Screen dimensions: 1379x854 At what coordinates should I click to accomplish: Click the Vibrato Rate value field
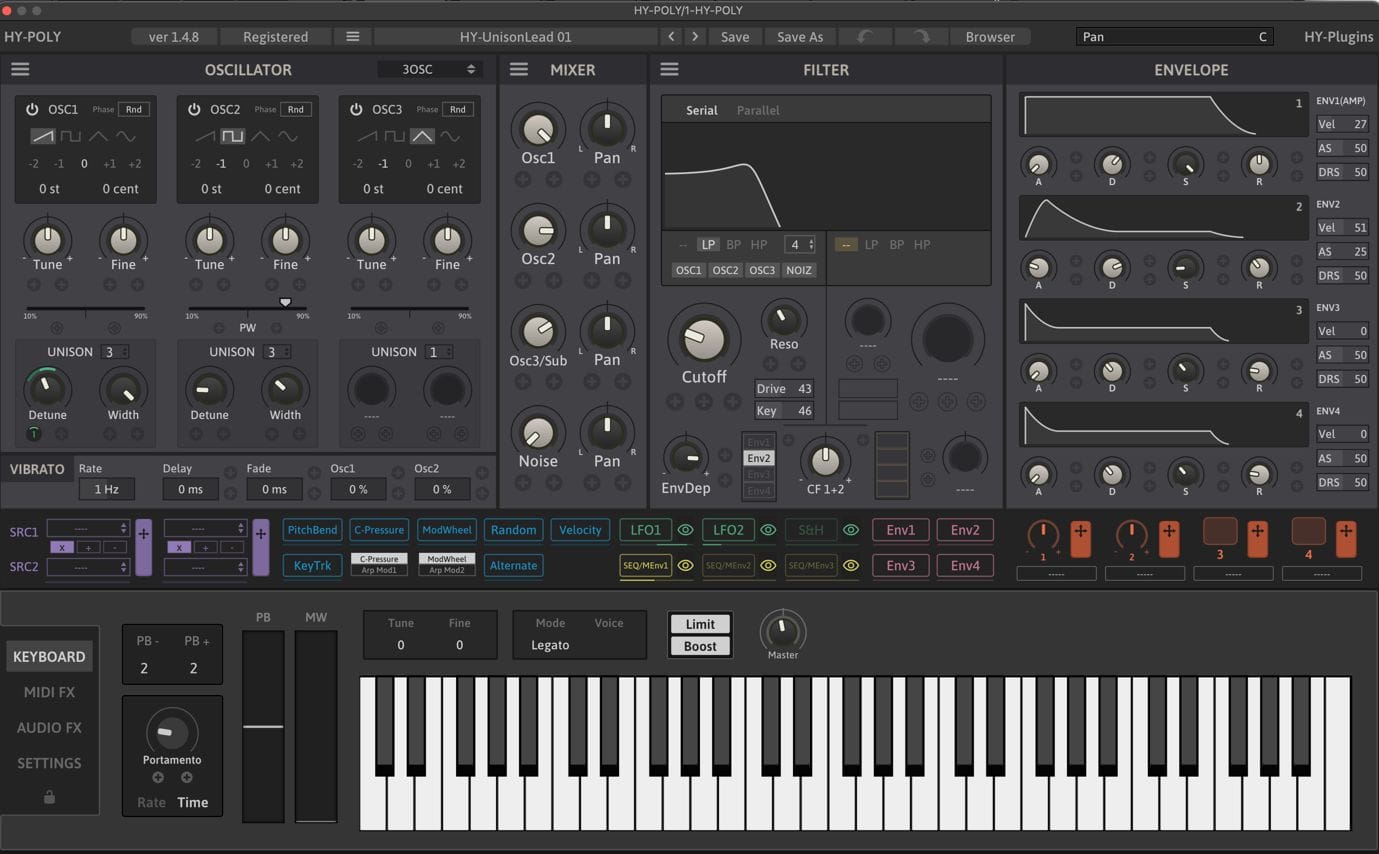coord(106,489)
